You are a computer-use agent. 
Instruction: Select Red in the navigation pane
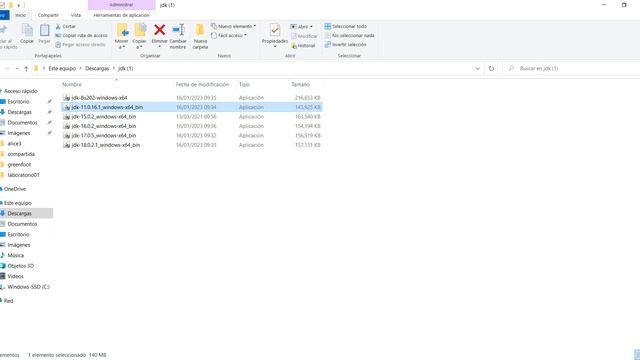coord(9,301)
